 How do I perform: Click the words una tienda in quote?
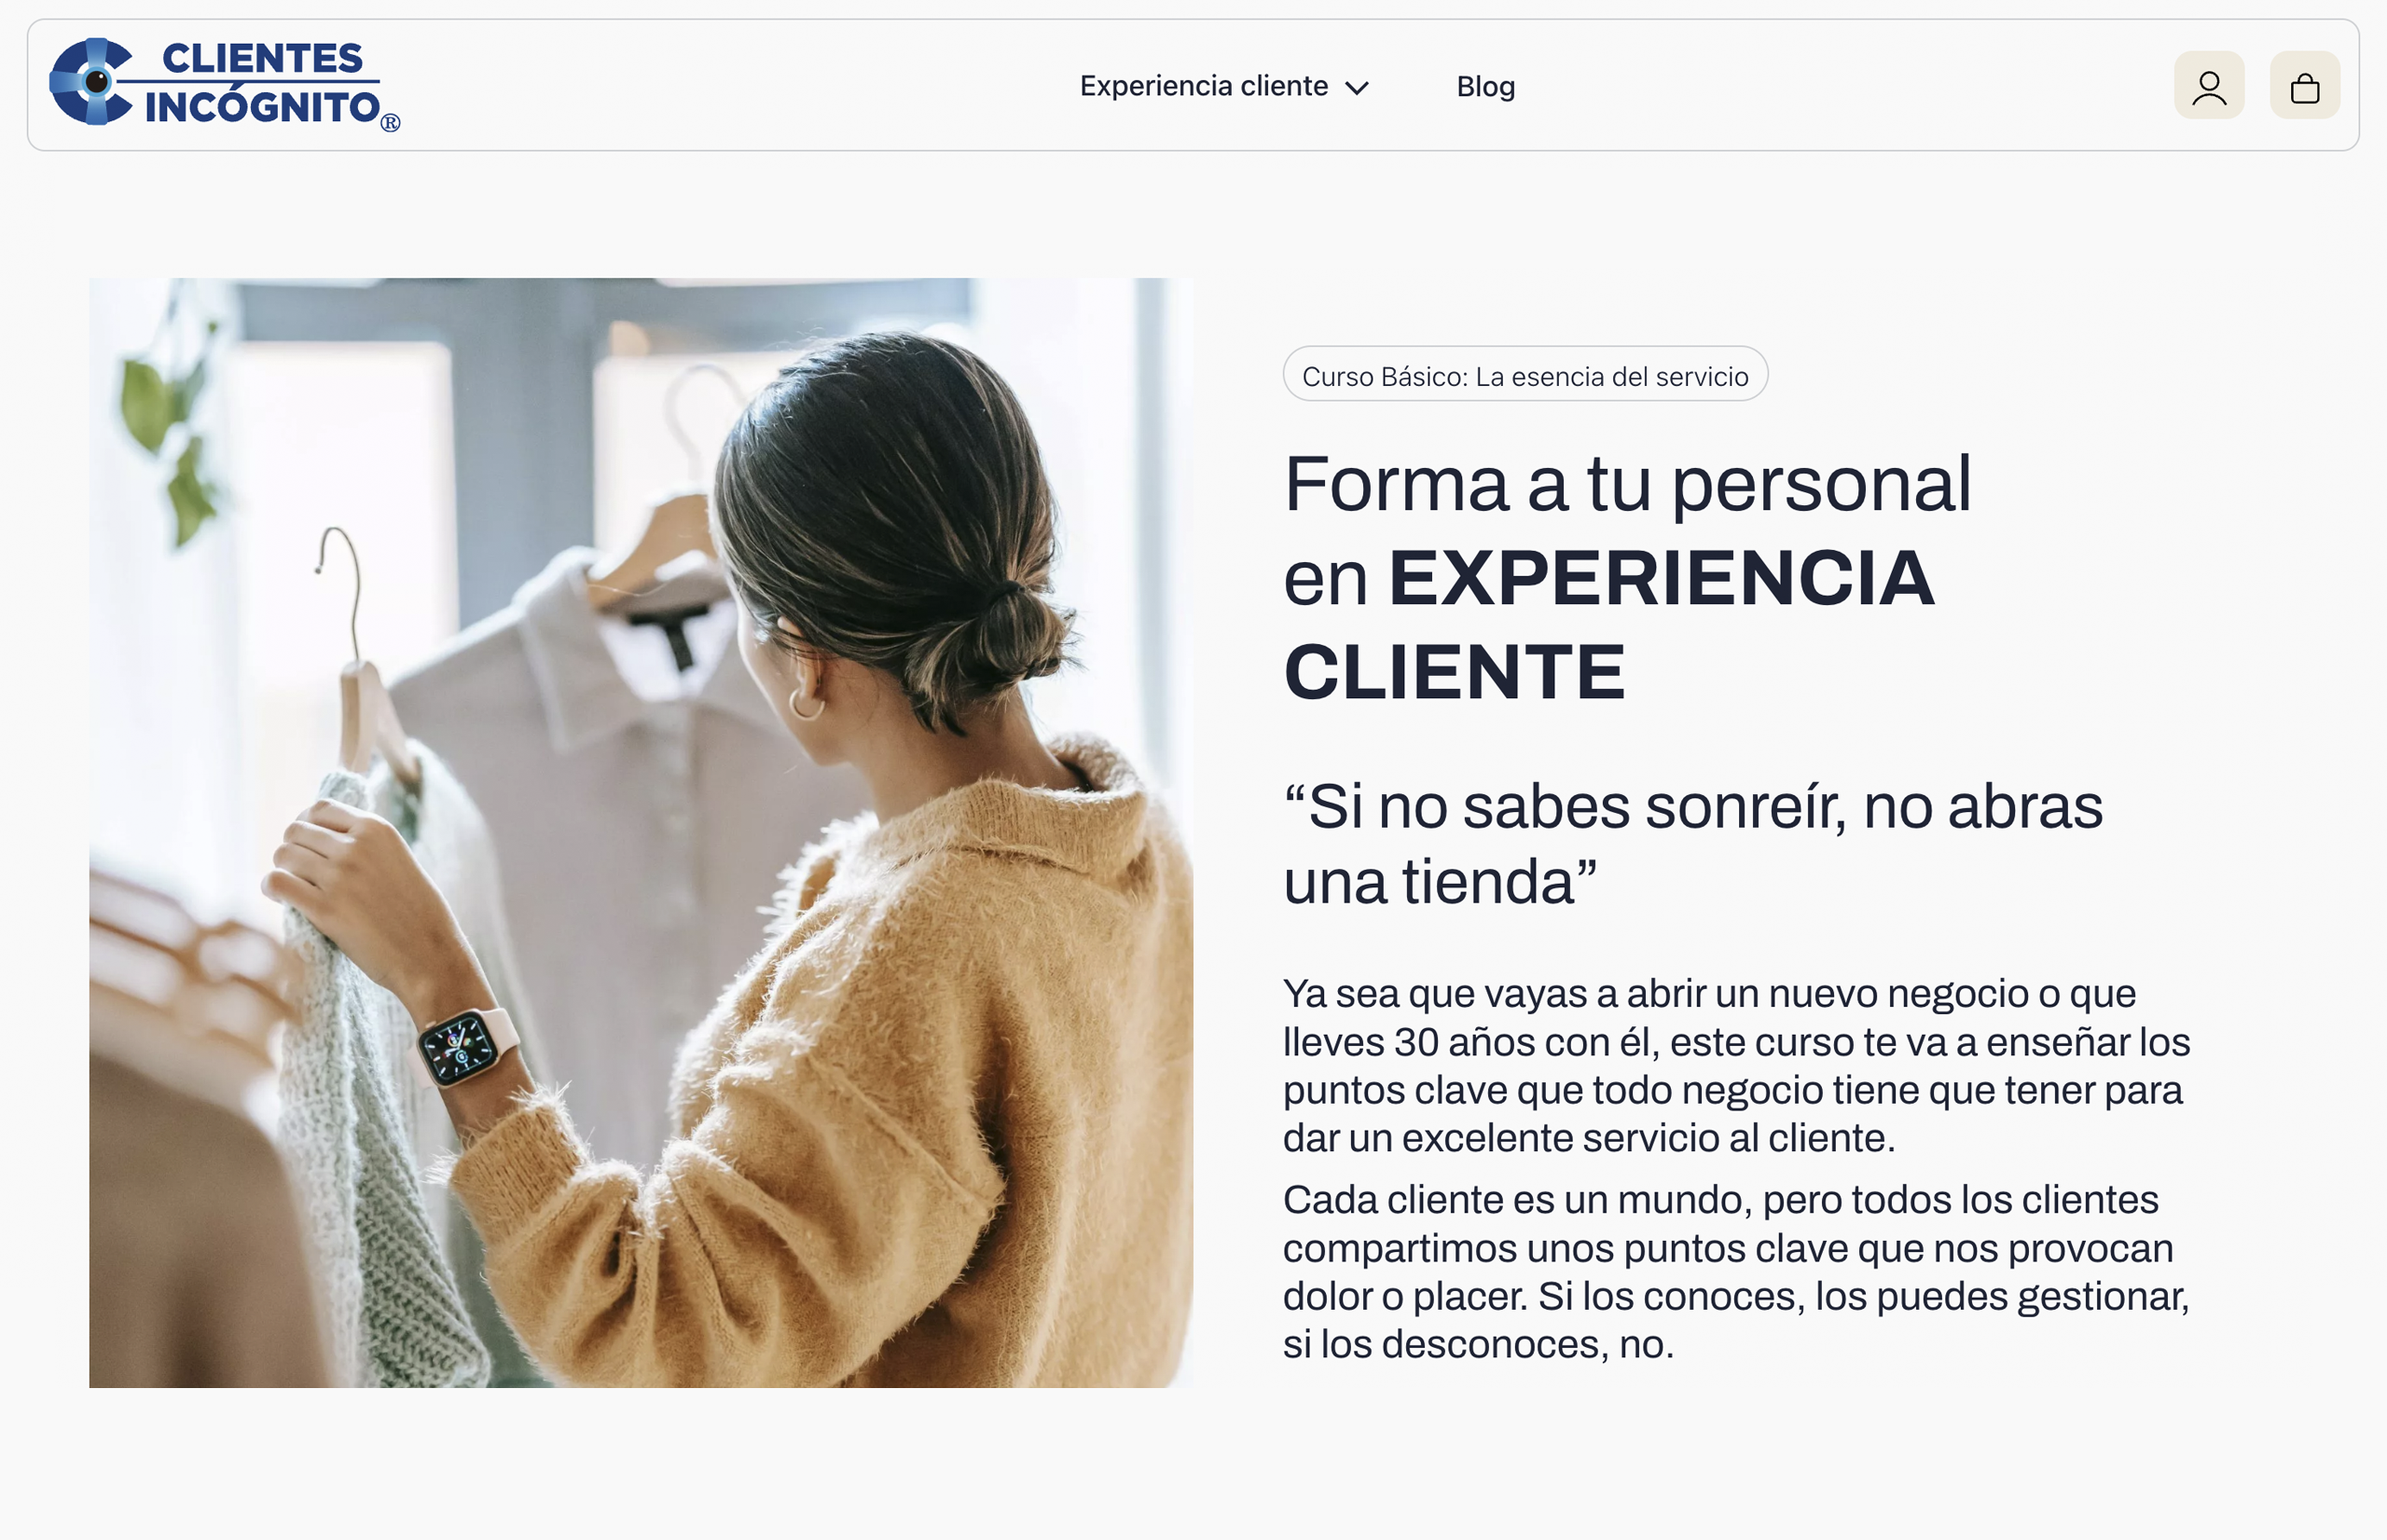1440,883
